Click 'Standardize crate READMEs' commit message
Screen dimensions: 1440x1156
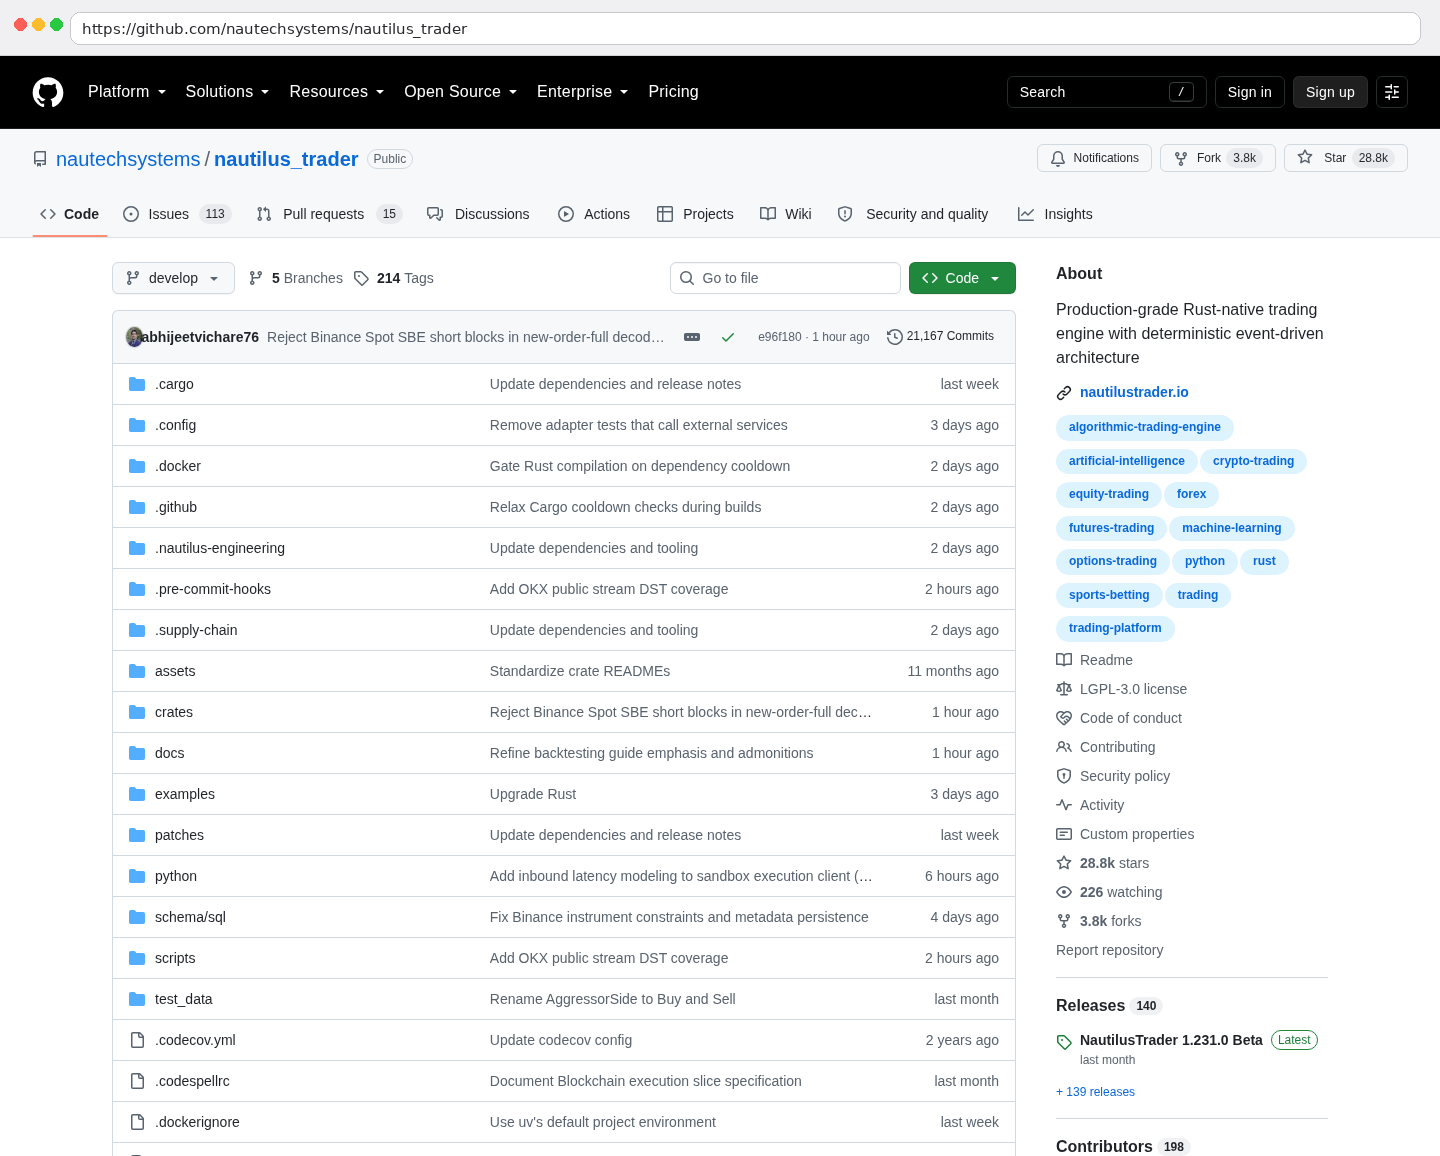(x=580, y=671)
